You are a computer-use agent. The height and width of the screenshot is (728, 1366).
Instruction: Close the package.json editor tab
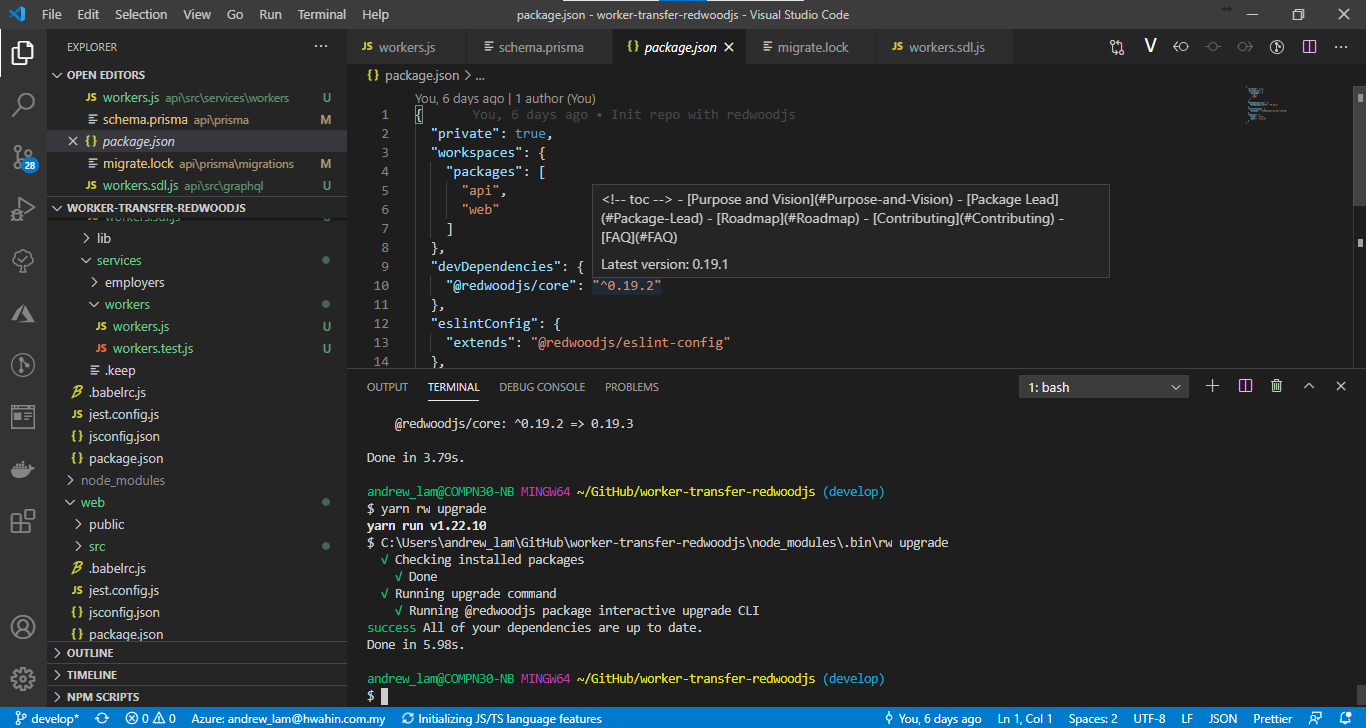click(729, 47)
